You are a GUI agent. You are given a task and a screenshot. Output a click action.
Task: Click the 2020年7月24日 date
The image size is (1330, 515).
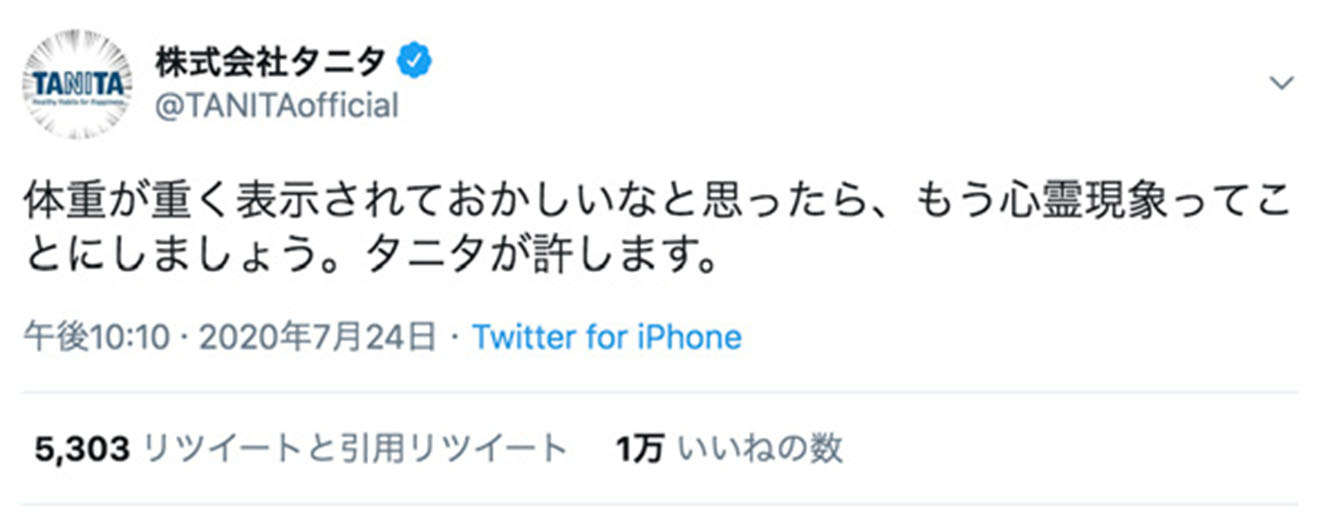316,338
